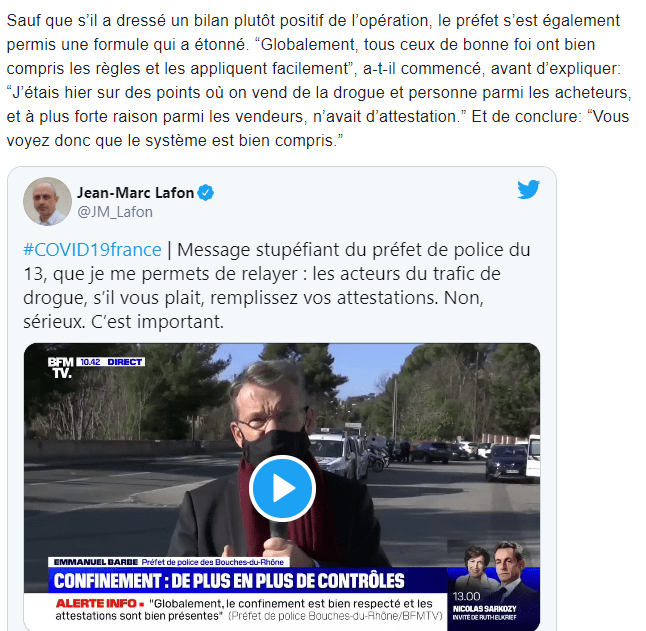Viewport: 646px width, 631px height.
Task: Click the Nicolas Sarkozy promo image
Action: click(494, 586)
